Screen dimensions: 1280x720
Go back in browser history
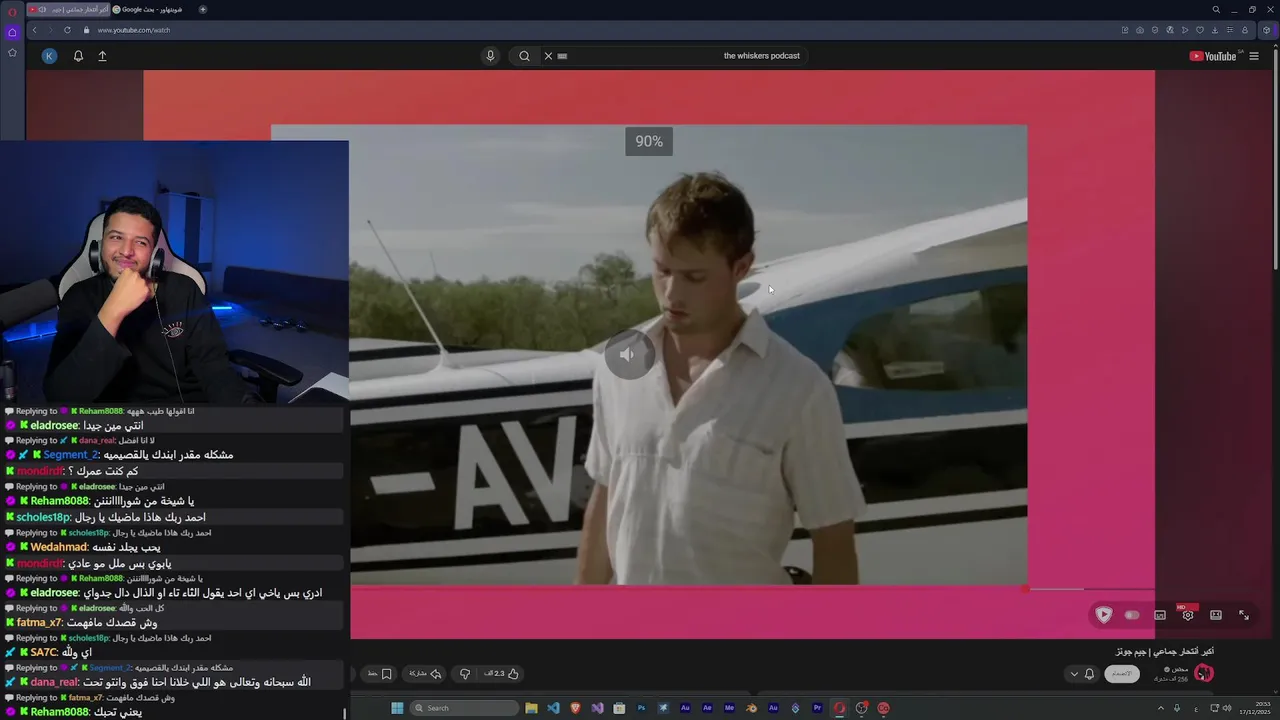point(34,30)
